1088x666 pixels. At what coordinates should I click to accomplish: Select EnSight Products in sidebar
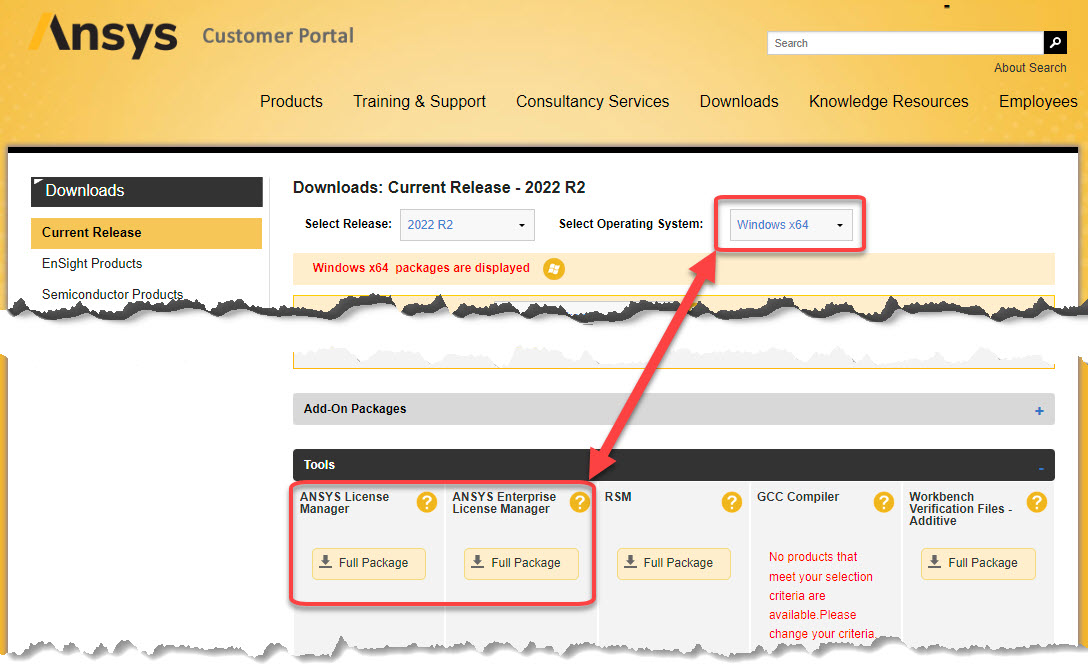[92, 264]
